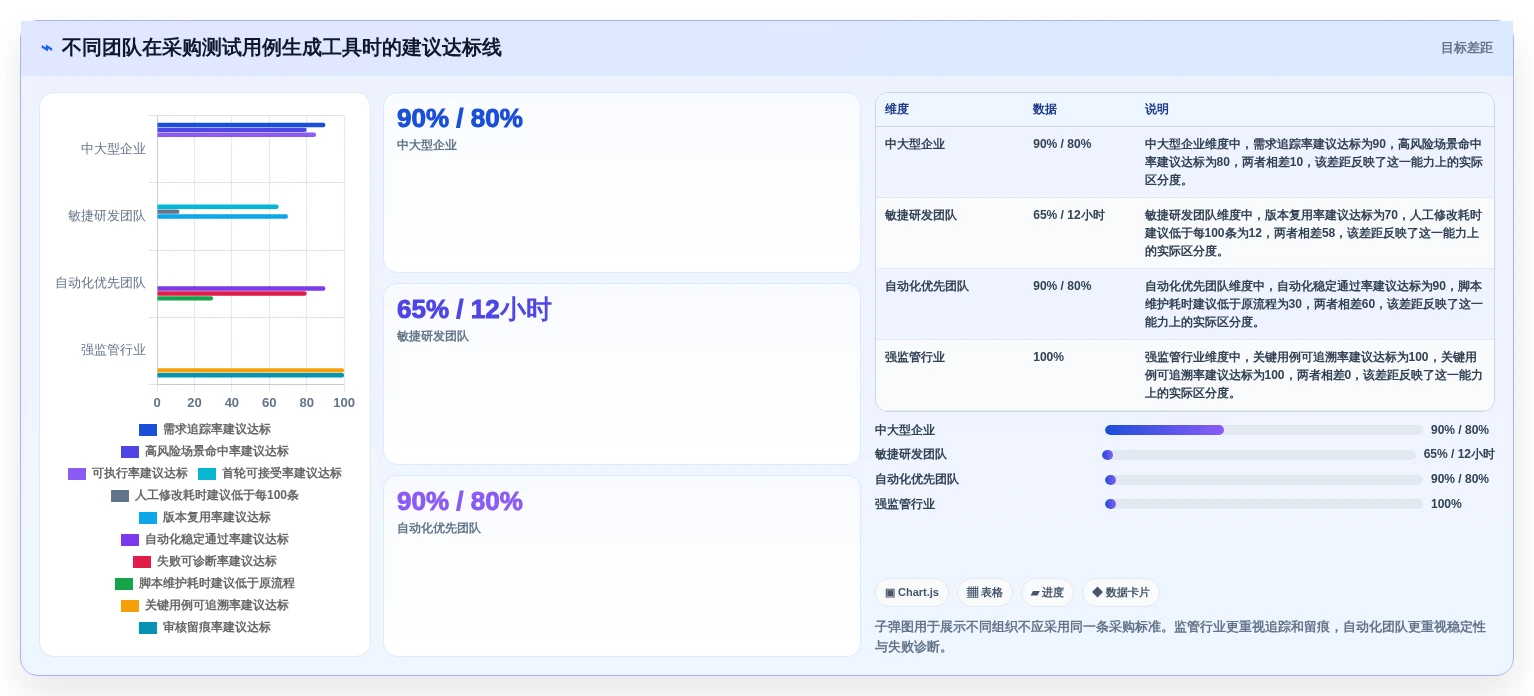Select the 数据卡片 tag chip
Viewport: 1534px width, 696px height.
pos(1121,593)
